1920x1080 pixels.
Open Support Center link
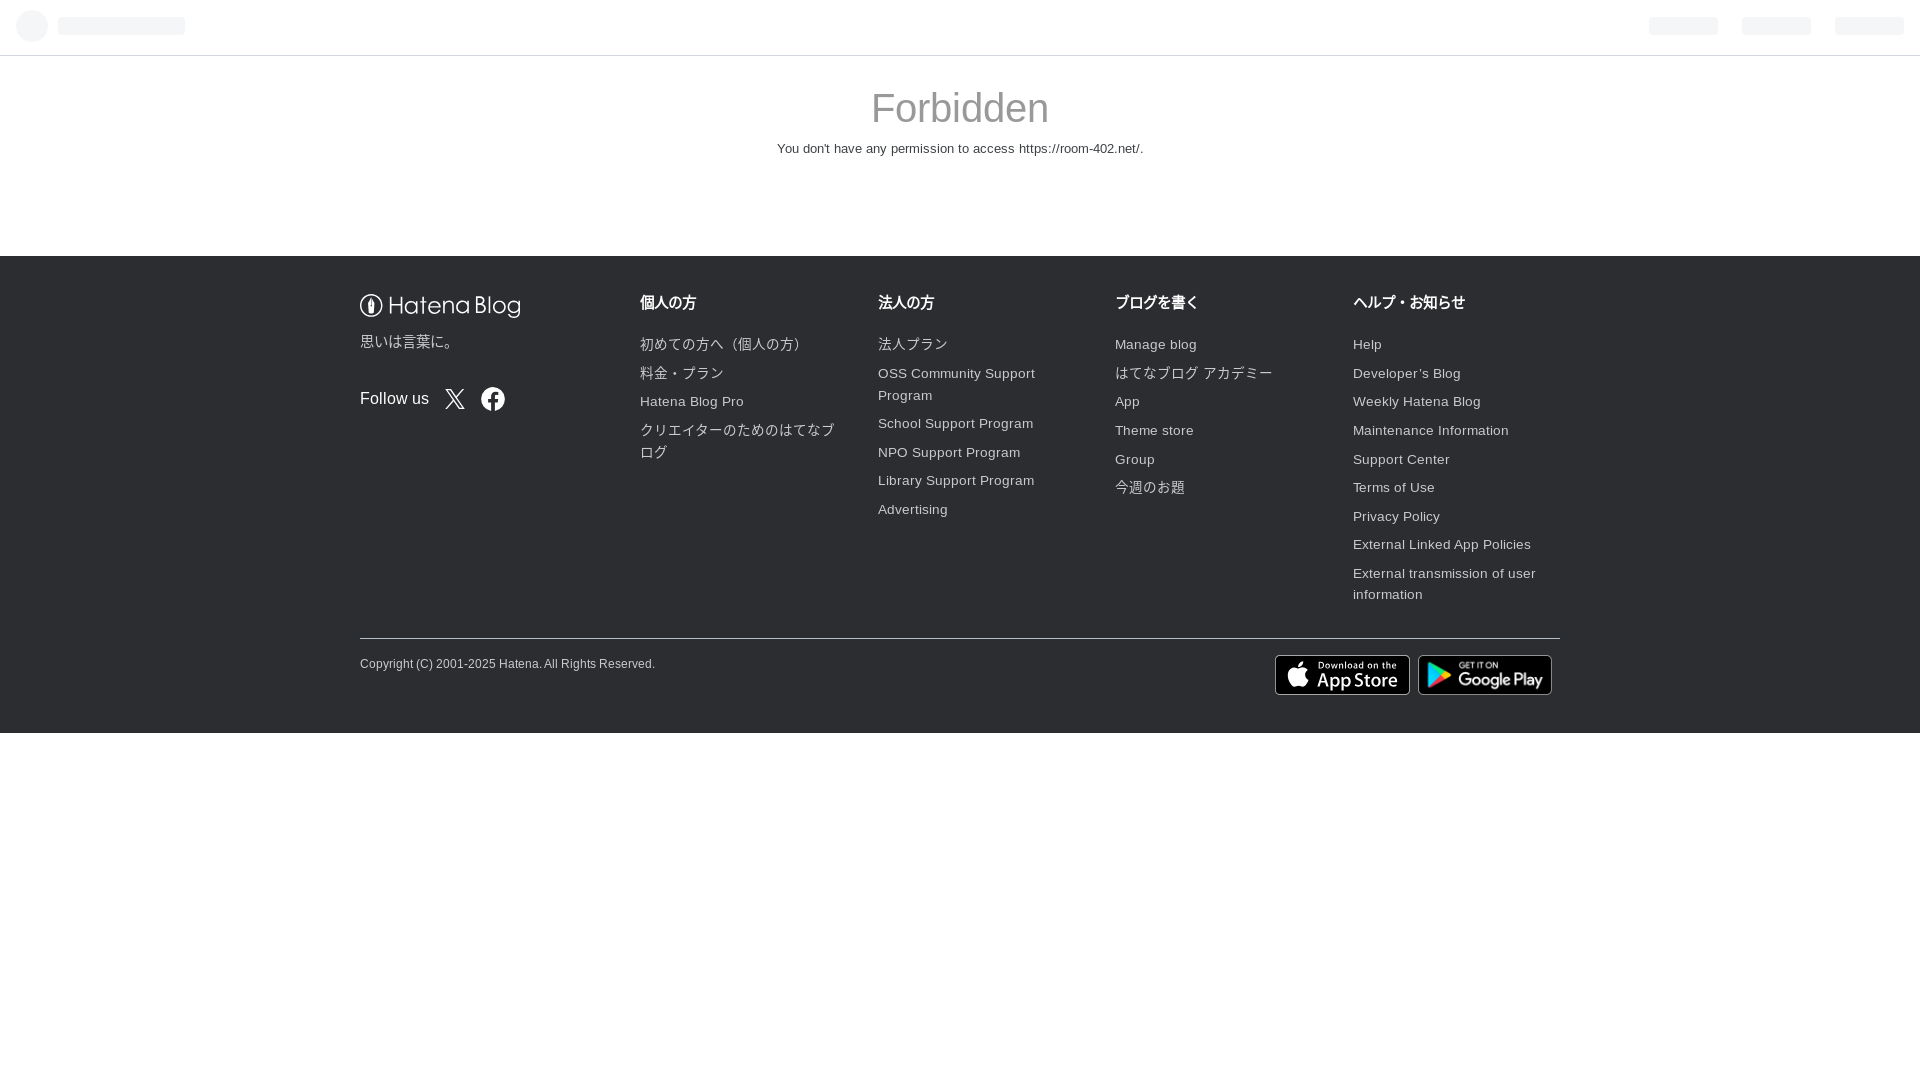tap(1401, 460)
